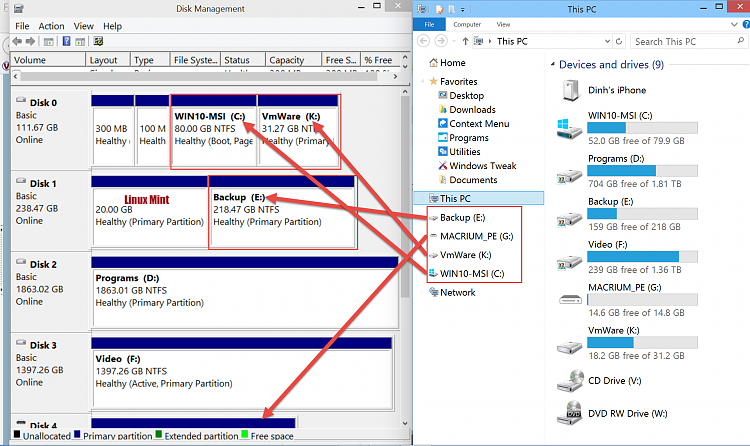Click the Back arrow in Disk Management toolbar
The image size is (750, 446).
click(x=17, y=42)
